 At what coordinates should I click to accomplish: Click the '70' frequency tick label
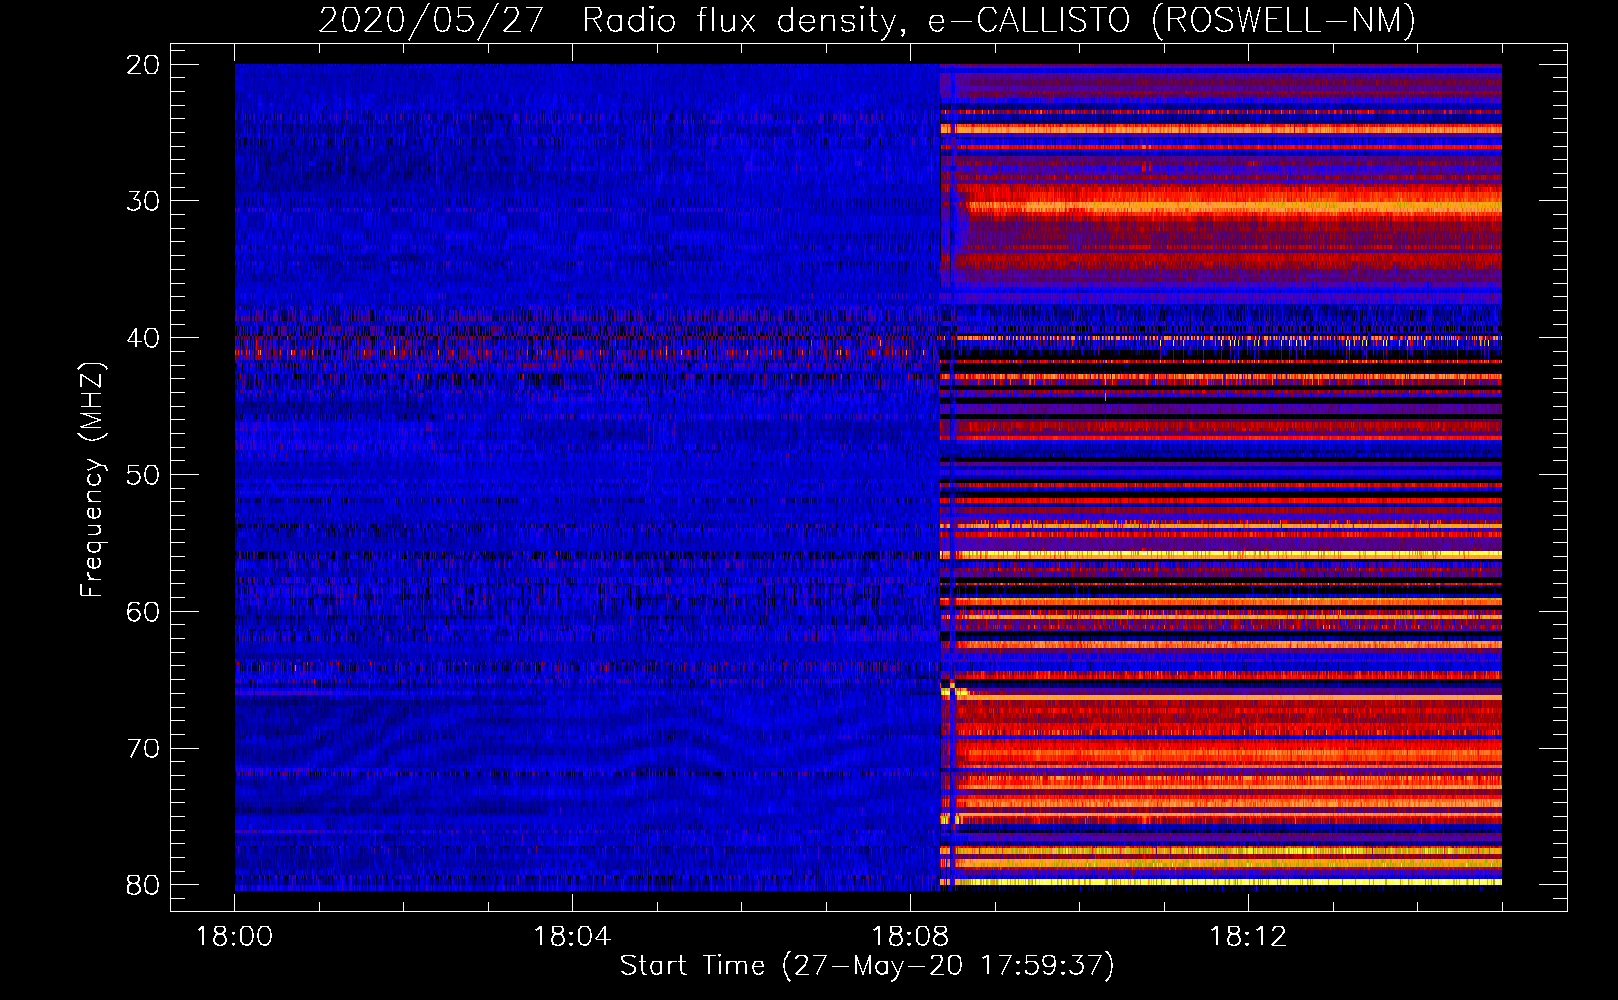tap(143, 749)
